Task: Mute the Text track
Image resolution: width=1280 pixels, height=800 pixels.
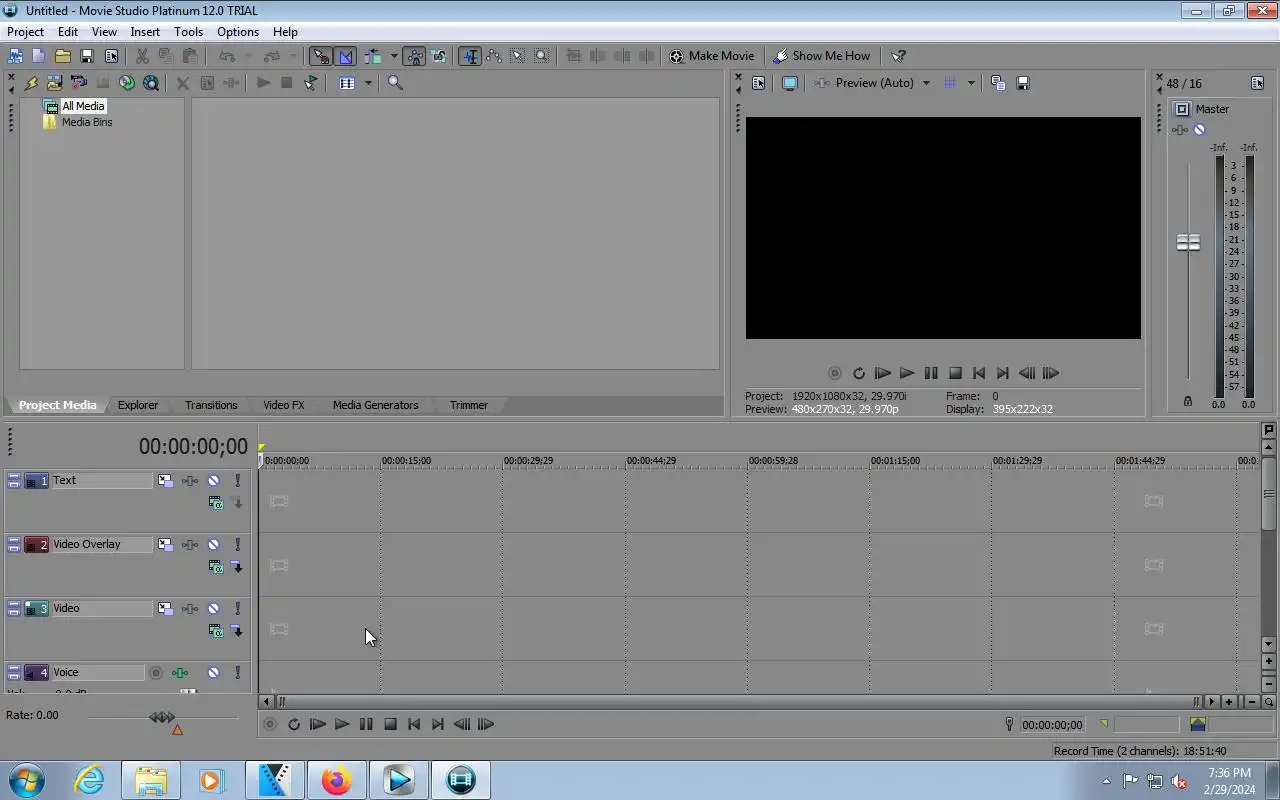Action: (213, 481)
